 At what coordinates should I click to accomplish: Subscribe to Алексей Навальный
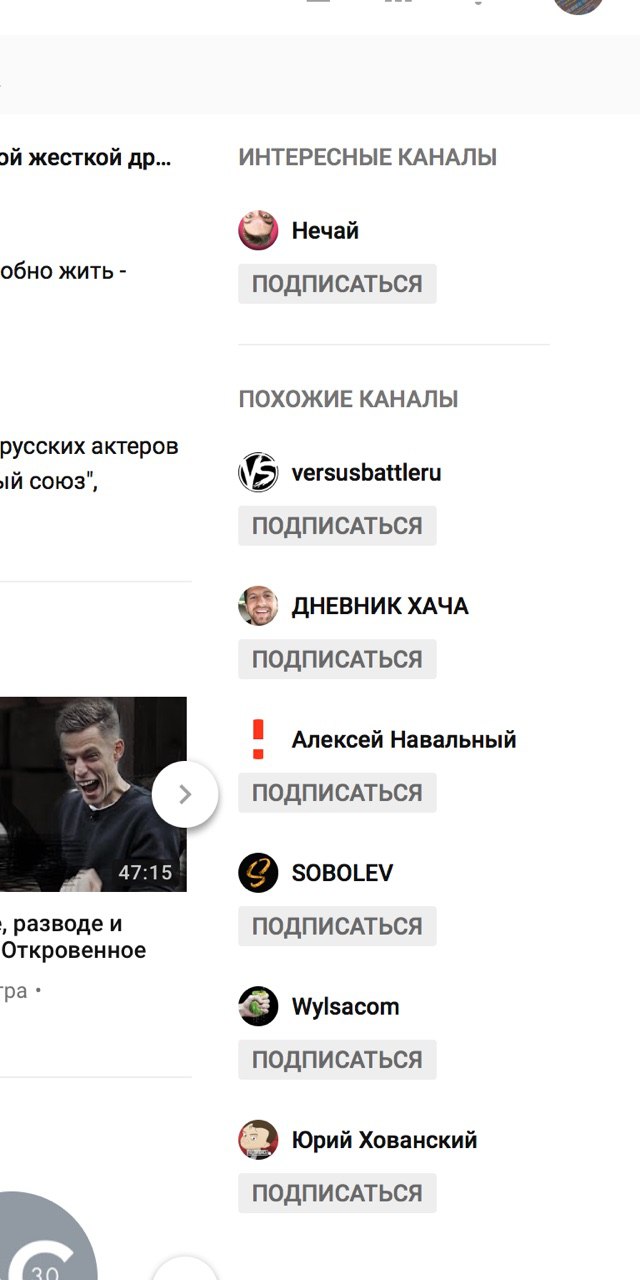337,793
